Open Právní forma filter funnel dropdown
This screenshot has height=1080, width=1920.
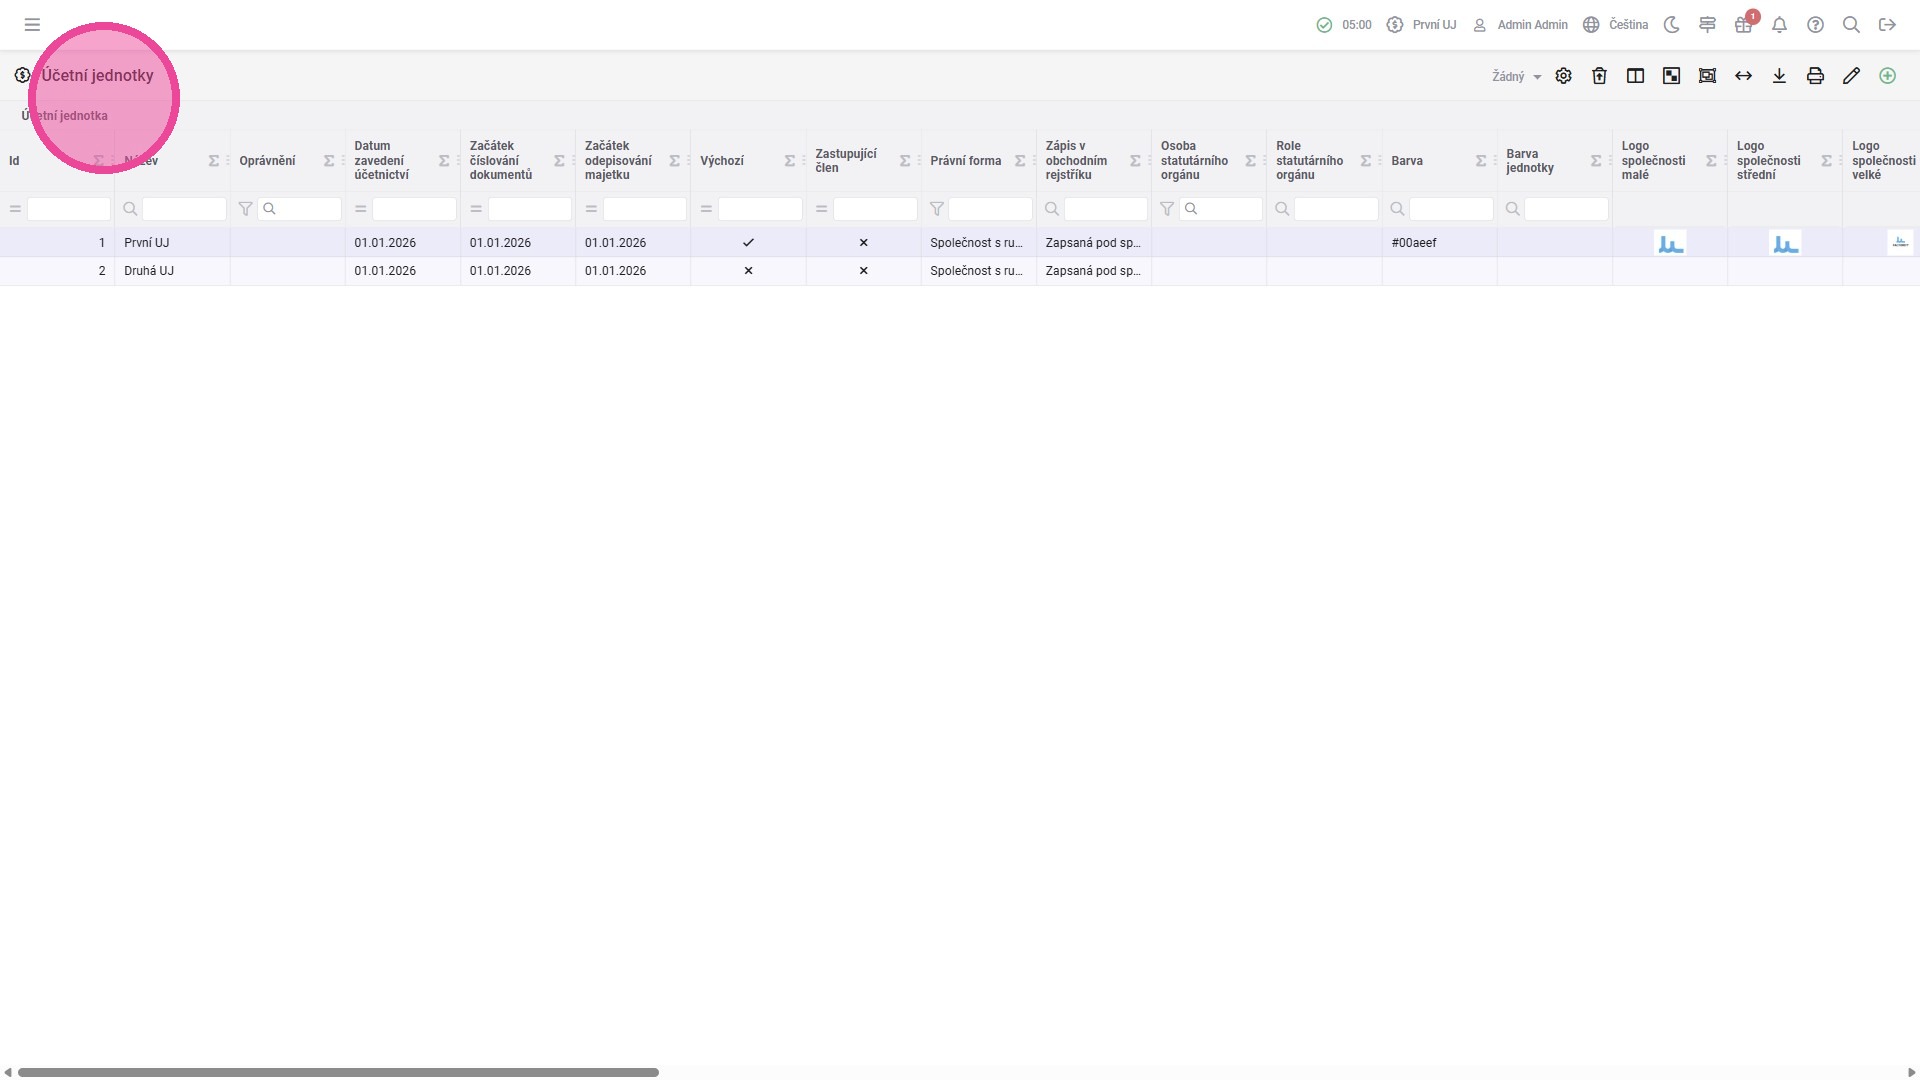pyautogui.click(x=937, y=209)
